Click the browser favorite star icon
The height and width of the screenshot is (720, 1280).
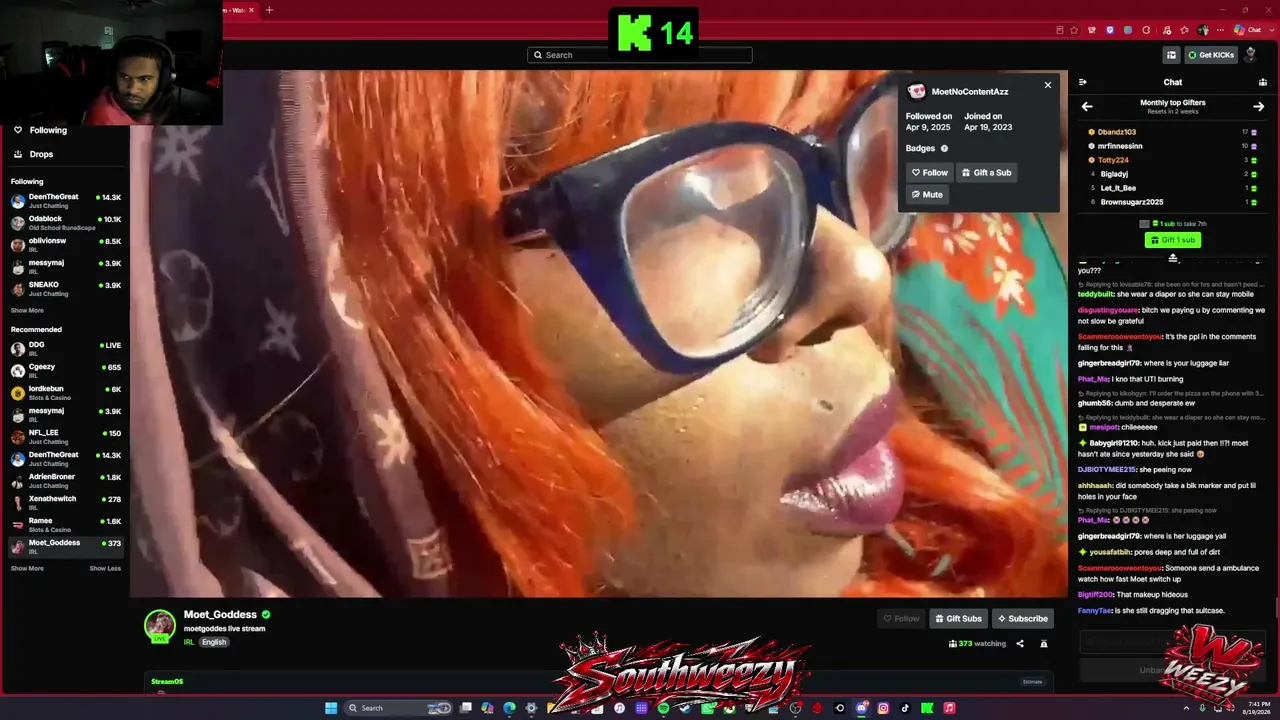(x=1075, y=30)
